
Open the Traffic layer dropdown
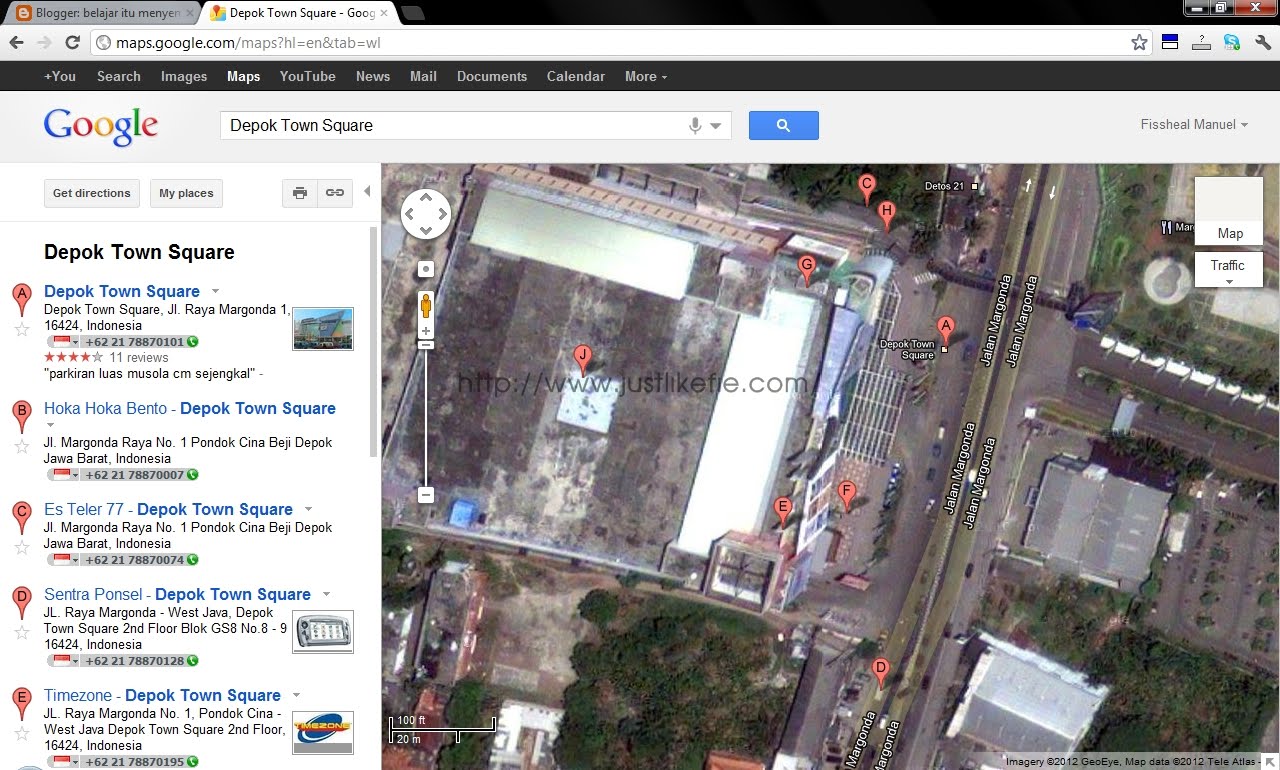tap(1228, 270)
